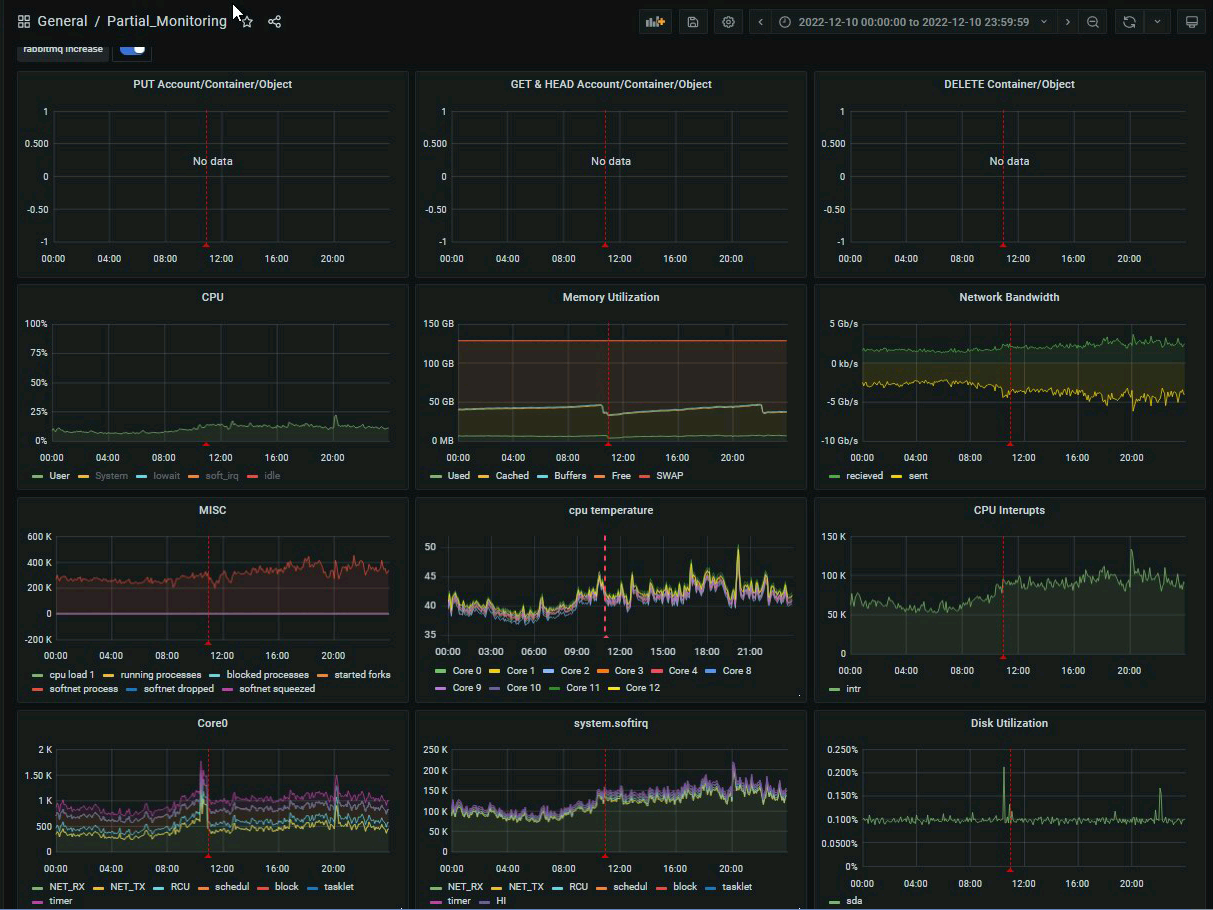Zoom out the time range
The image size is (1213, 910).
pyautogui.click(x=1093, y=22)
